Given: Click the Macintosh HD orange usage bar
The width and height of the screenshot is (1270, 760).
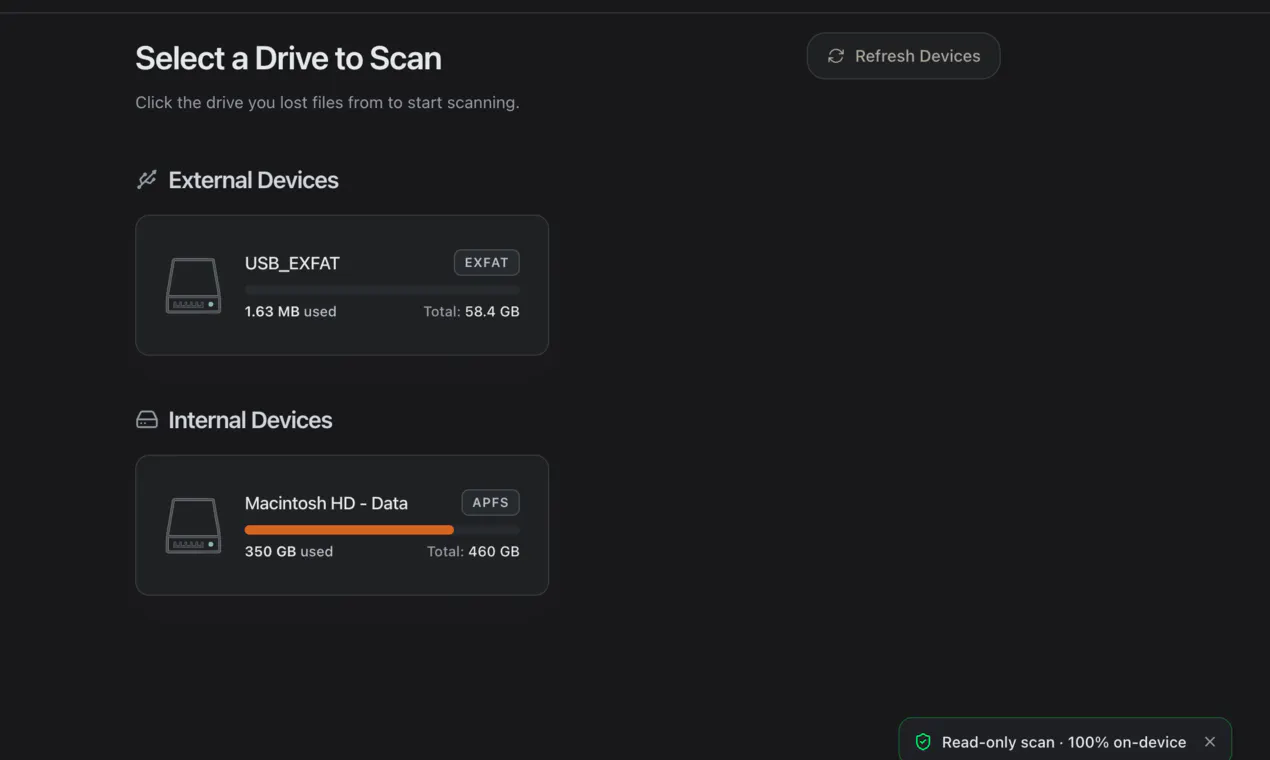Looking at the screenshot, I should (x=349, y=530).
